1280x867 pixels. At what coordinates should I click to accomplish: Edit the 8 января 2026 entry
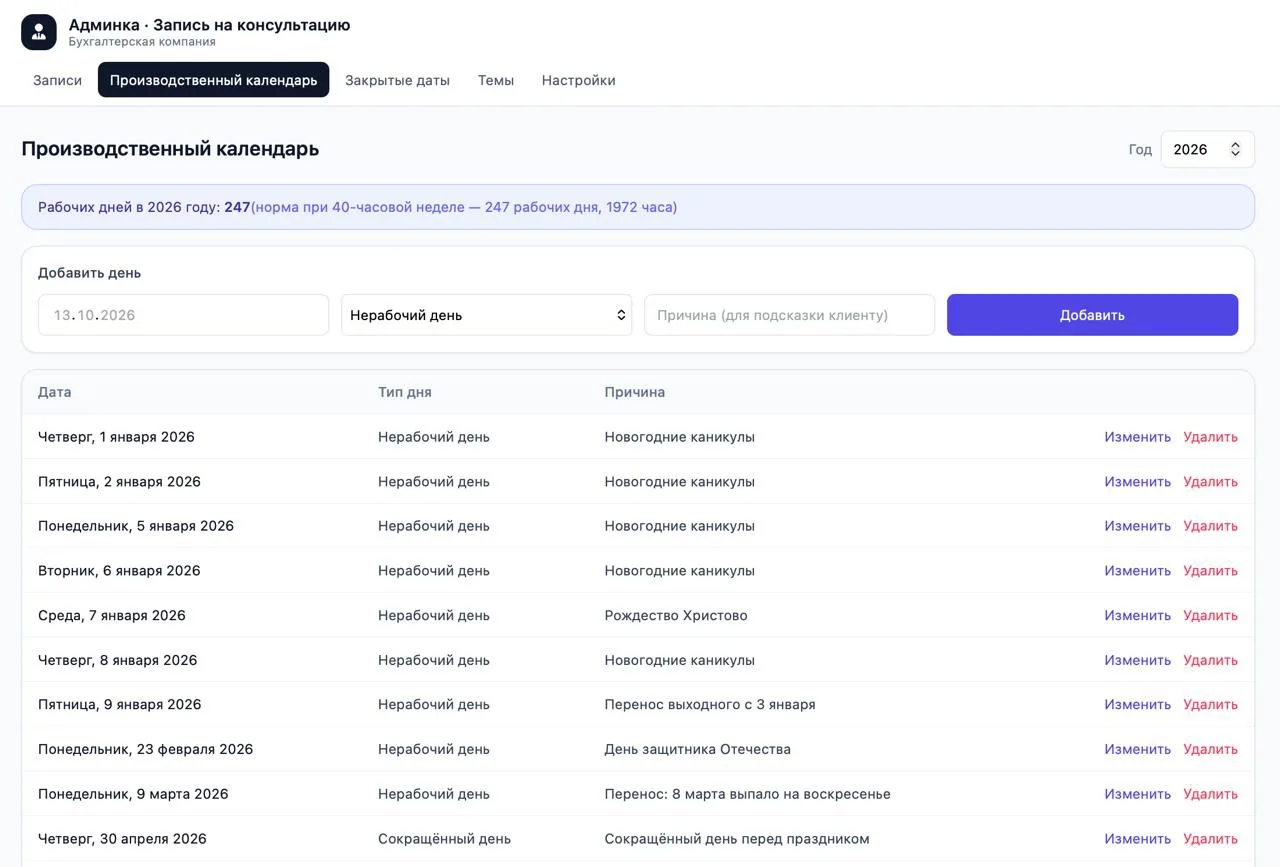point(1137,660)
